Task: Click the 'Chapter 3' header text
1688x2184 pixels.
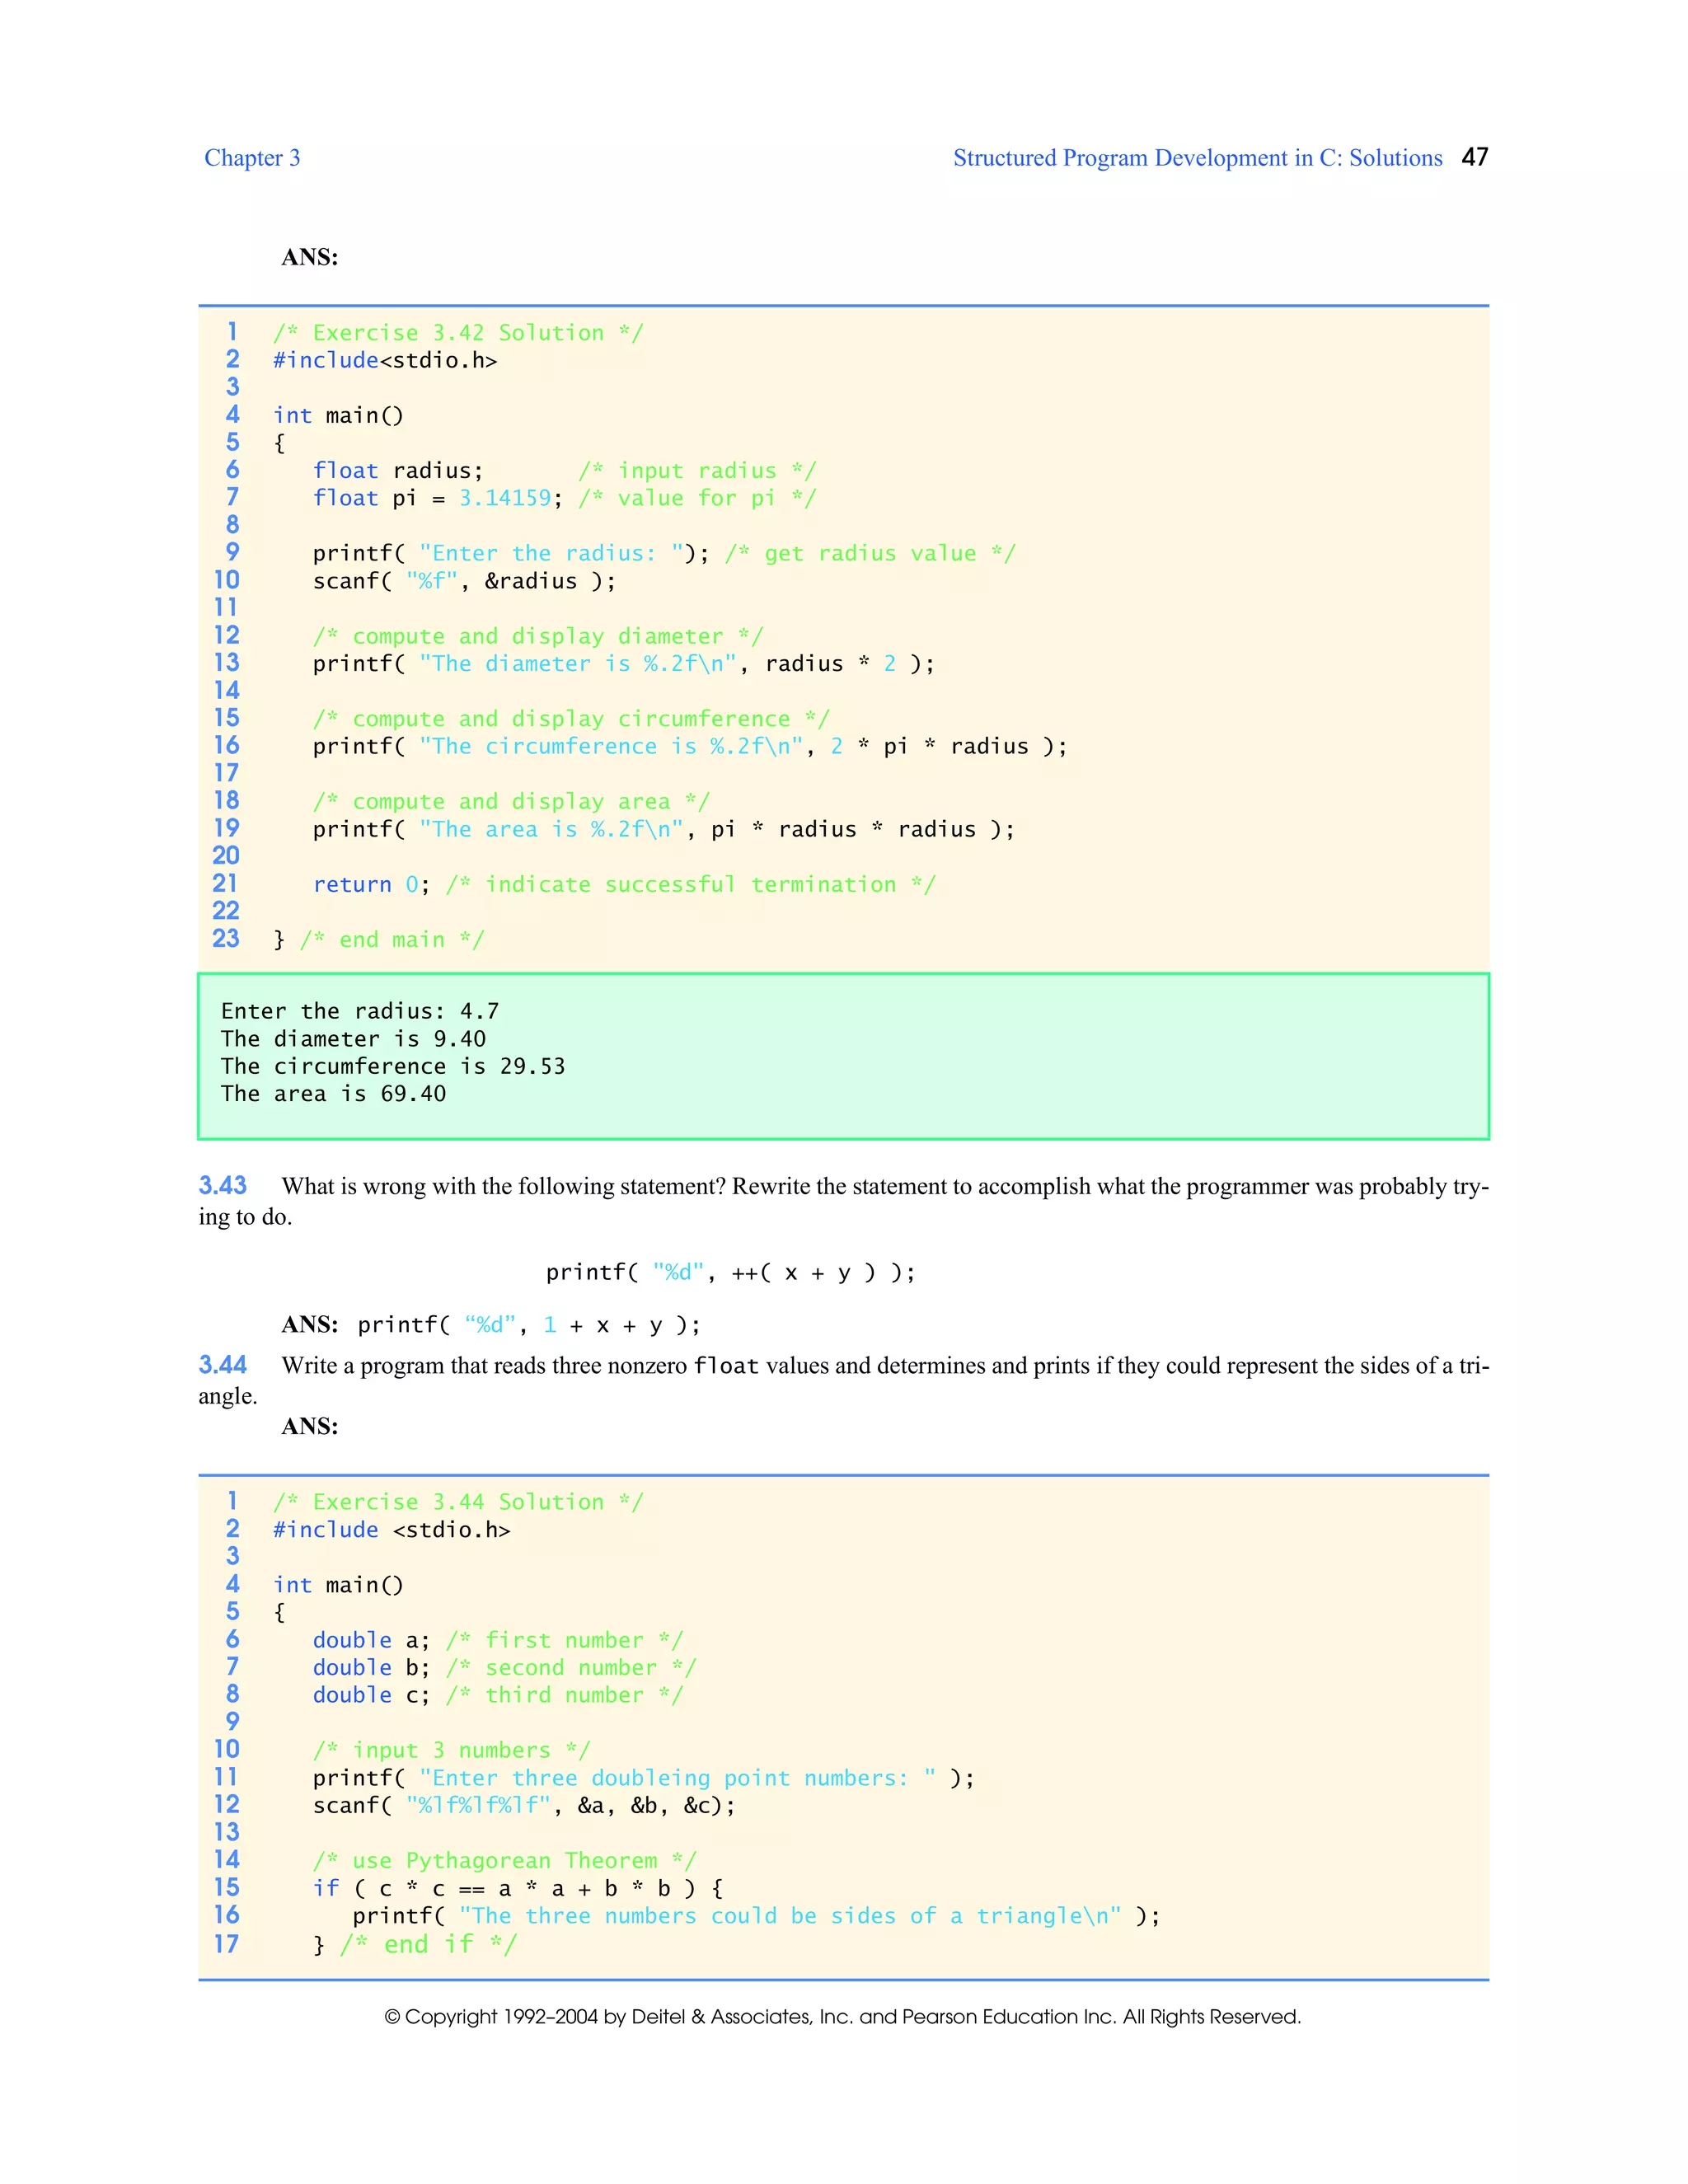Action: [252, 158]
